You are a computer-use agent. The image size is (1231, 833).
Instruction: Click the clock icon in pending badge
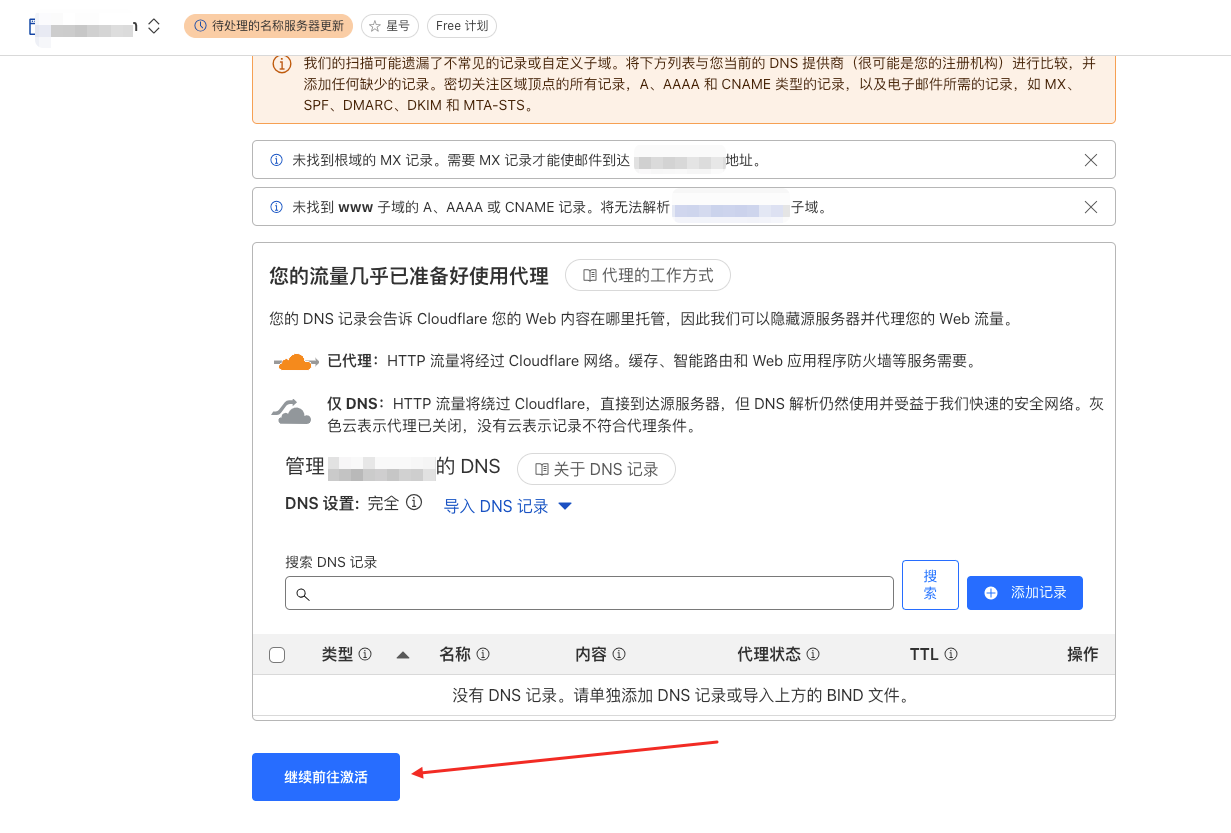coord(201,26)
